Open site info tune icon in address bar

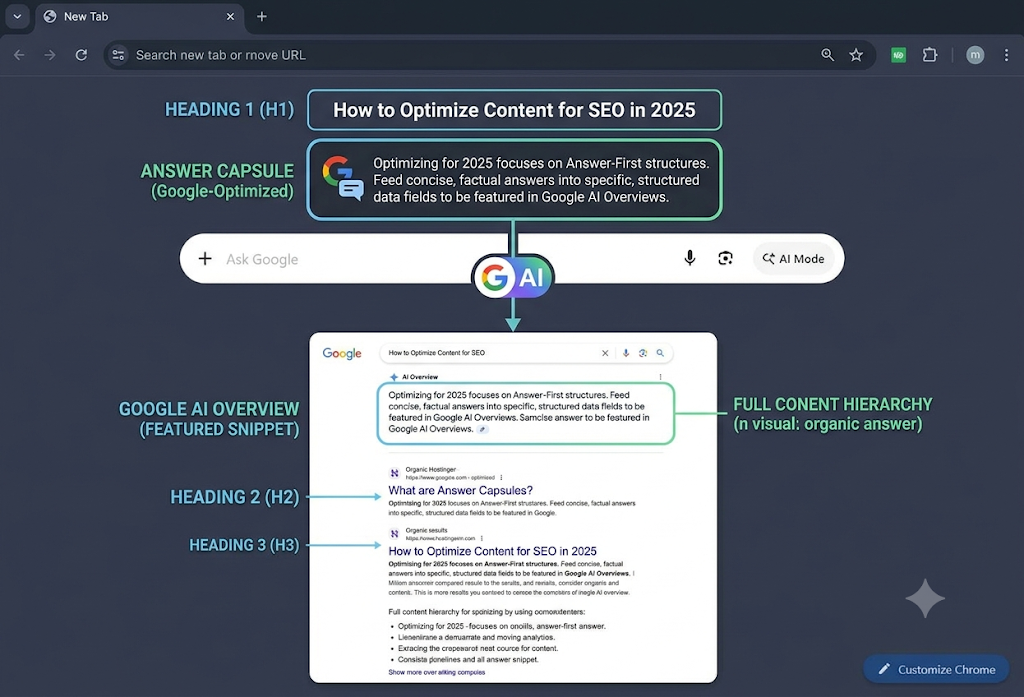coord(118,55)
